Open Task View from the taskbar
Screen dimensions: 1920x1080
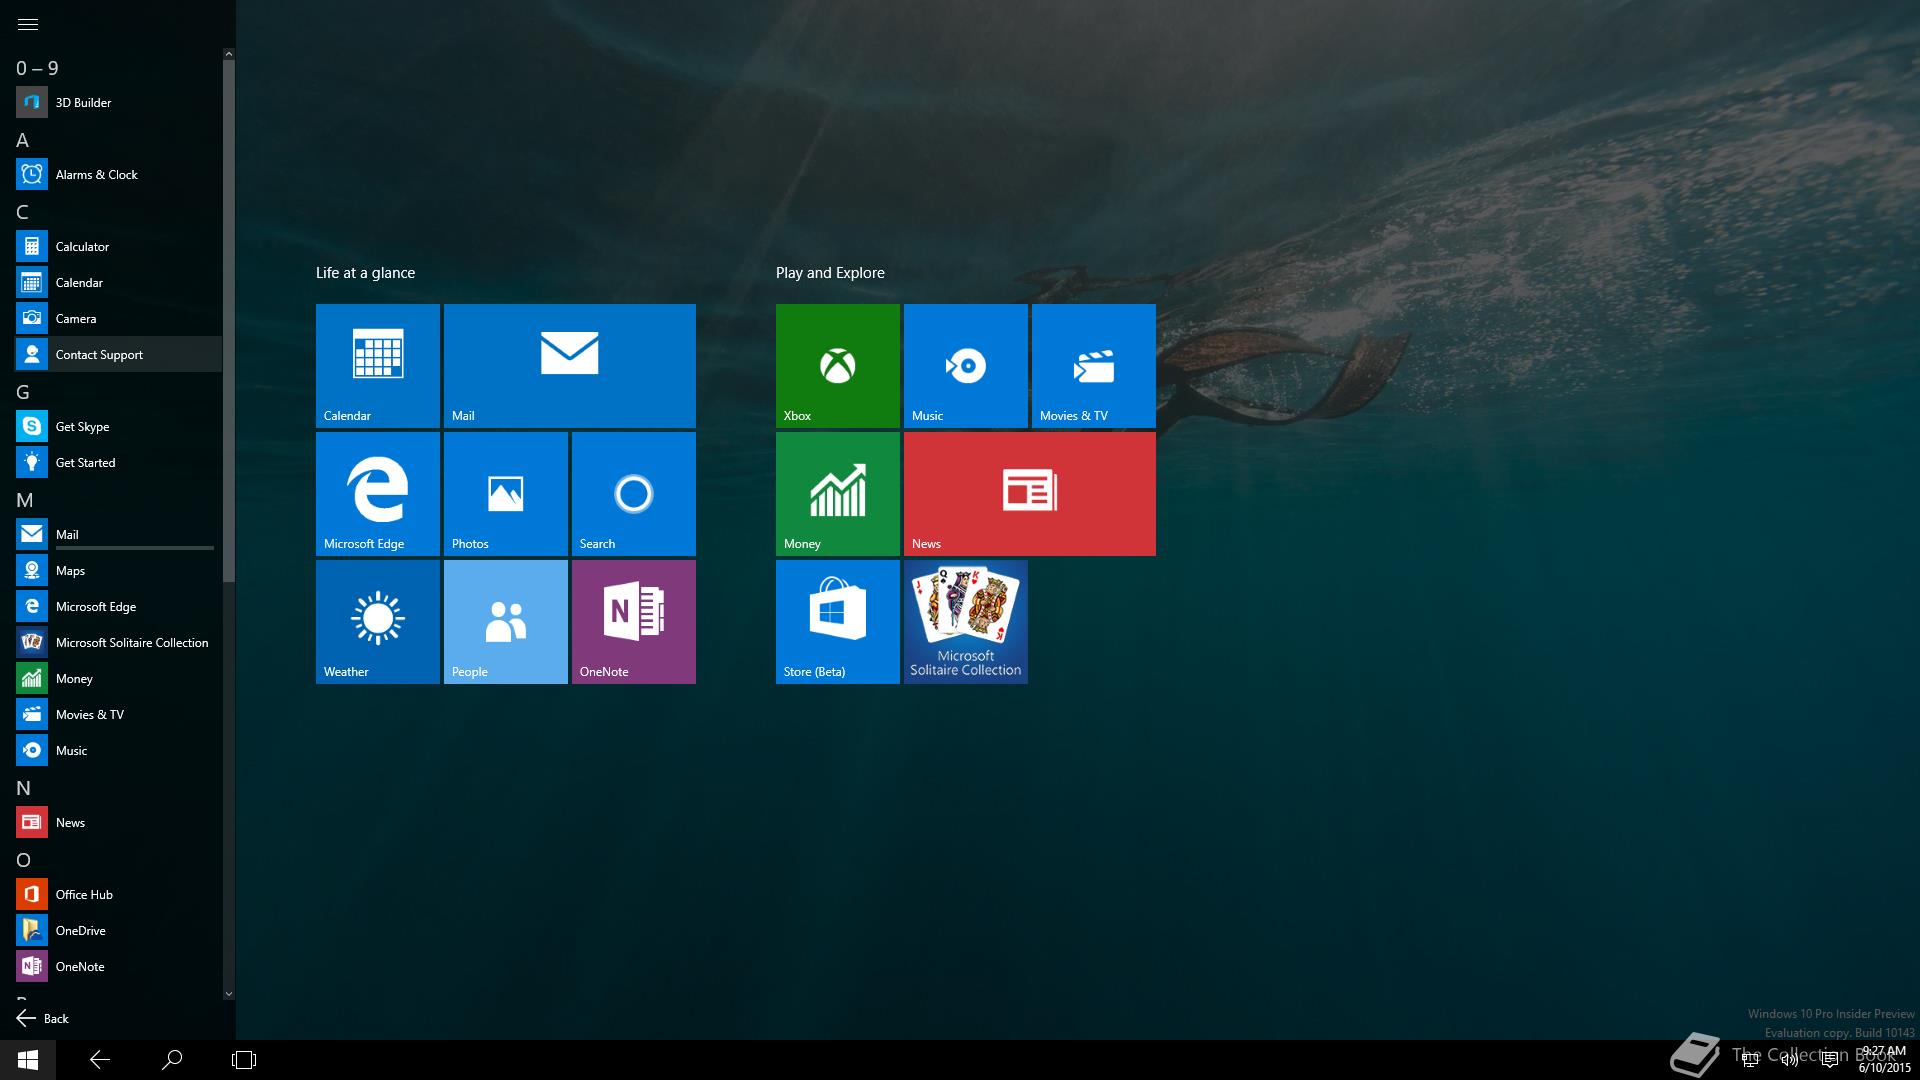244,1060
